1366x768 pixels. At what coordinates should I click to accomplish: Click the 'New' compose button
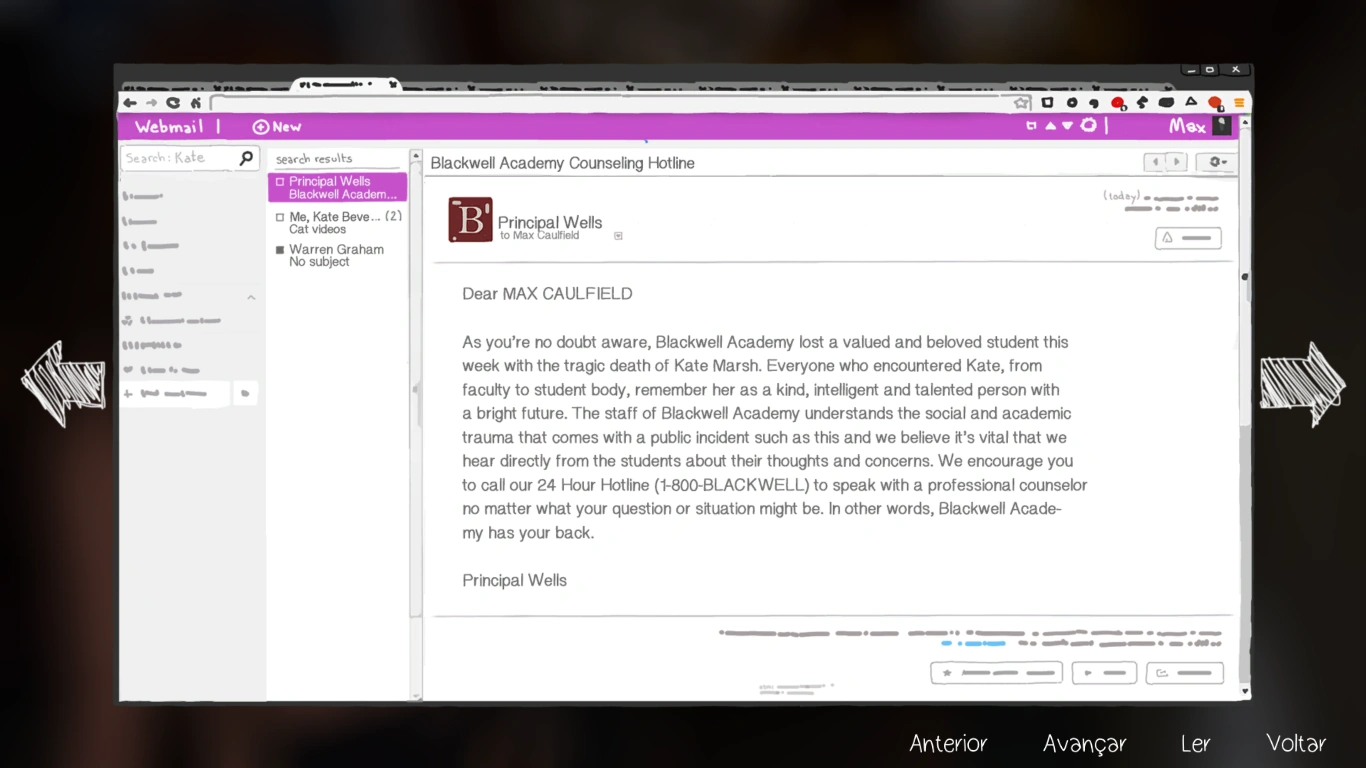[277, 127]
